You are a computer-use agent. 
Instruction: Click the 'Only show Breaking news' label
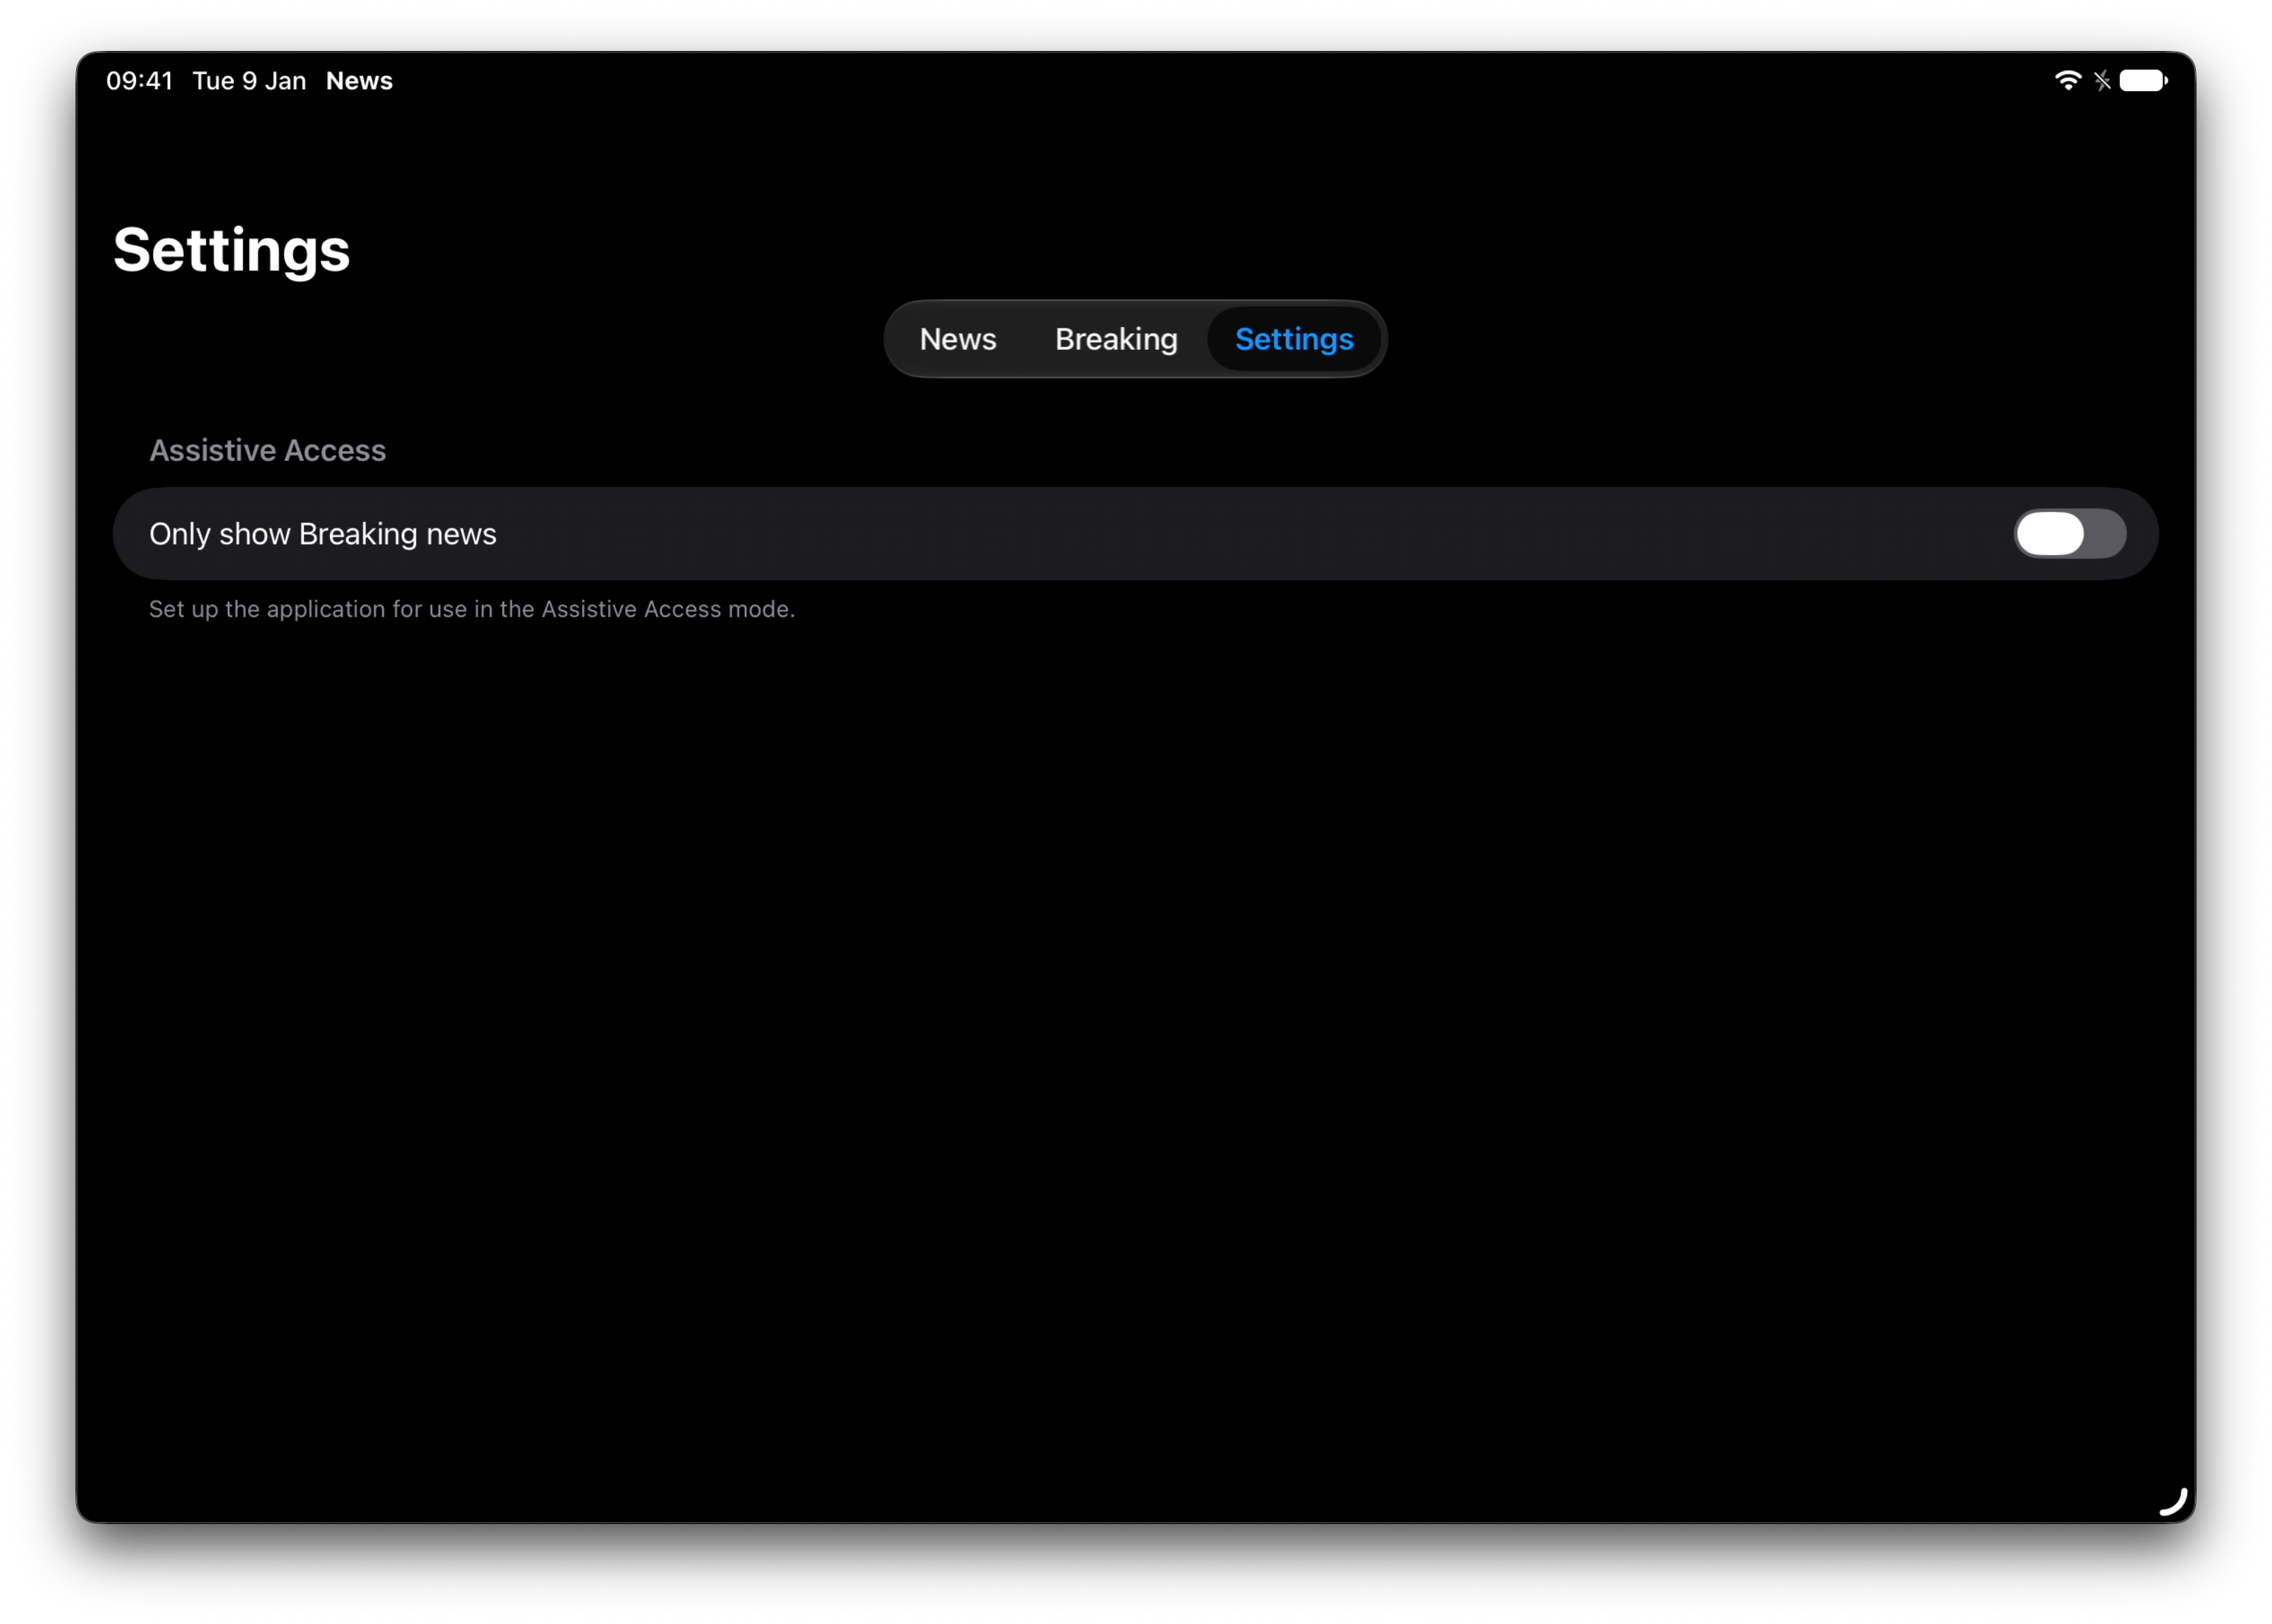(x=322, y=534)
